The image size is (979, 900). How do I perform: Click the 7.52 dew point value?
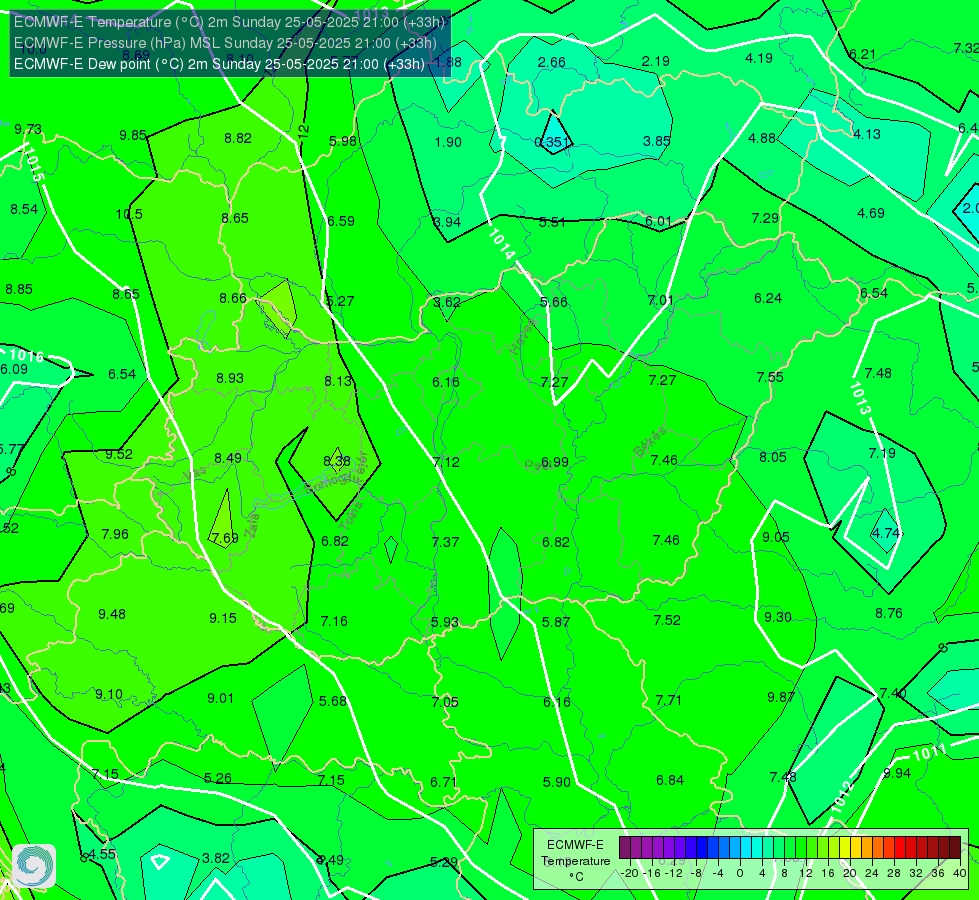[667, 620]
